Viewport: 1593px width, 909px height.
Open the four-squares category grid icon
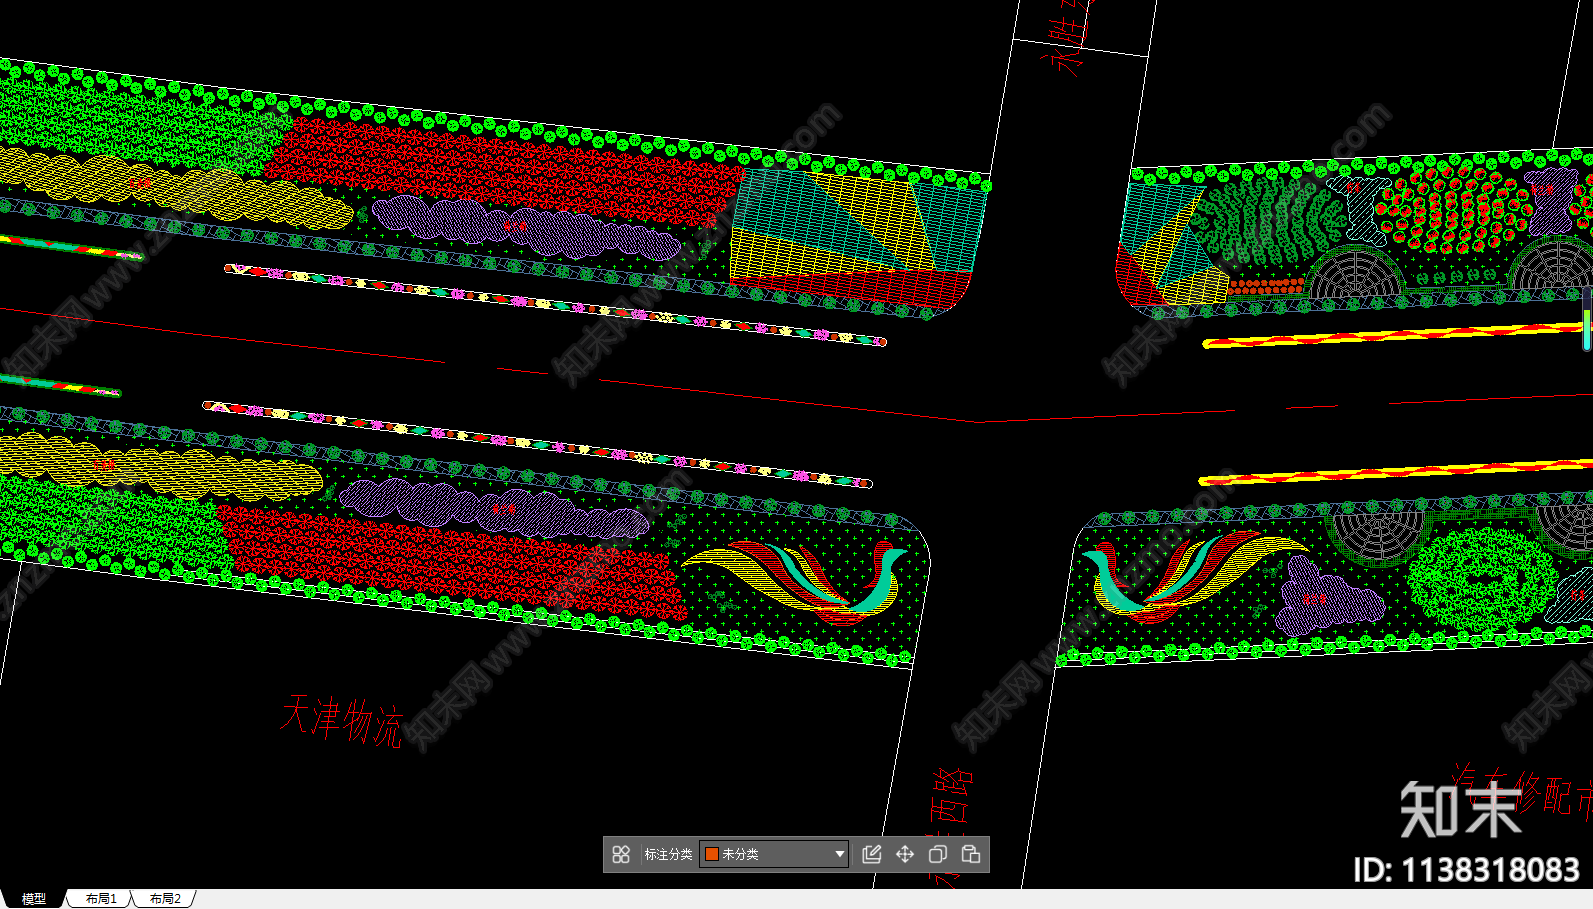tap(621, 854)
